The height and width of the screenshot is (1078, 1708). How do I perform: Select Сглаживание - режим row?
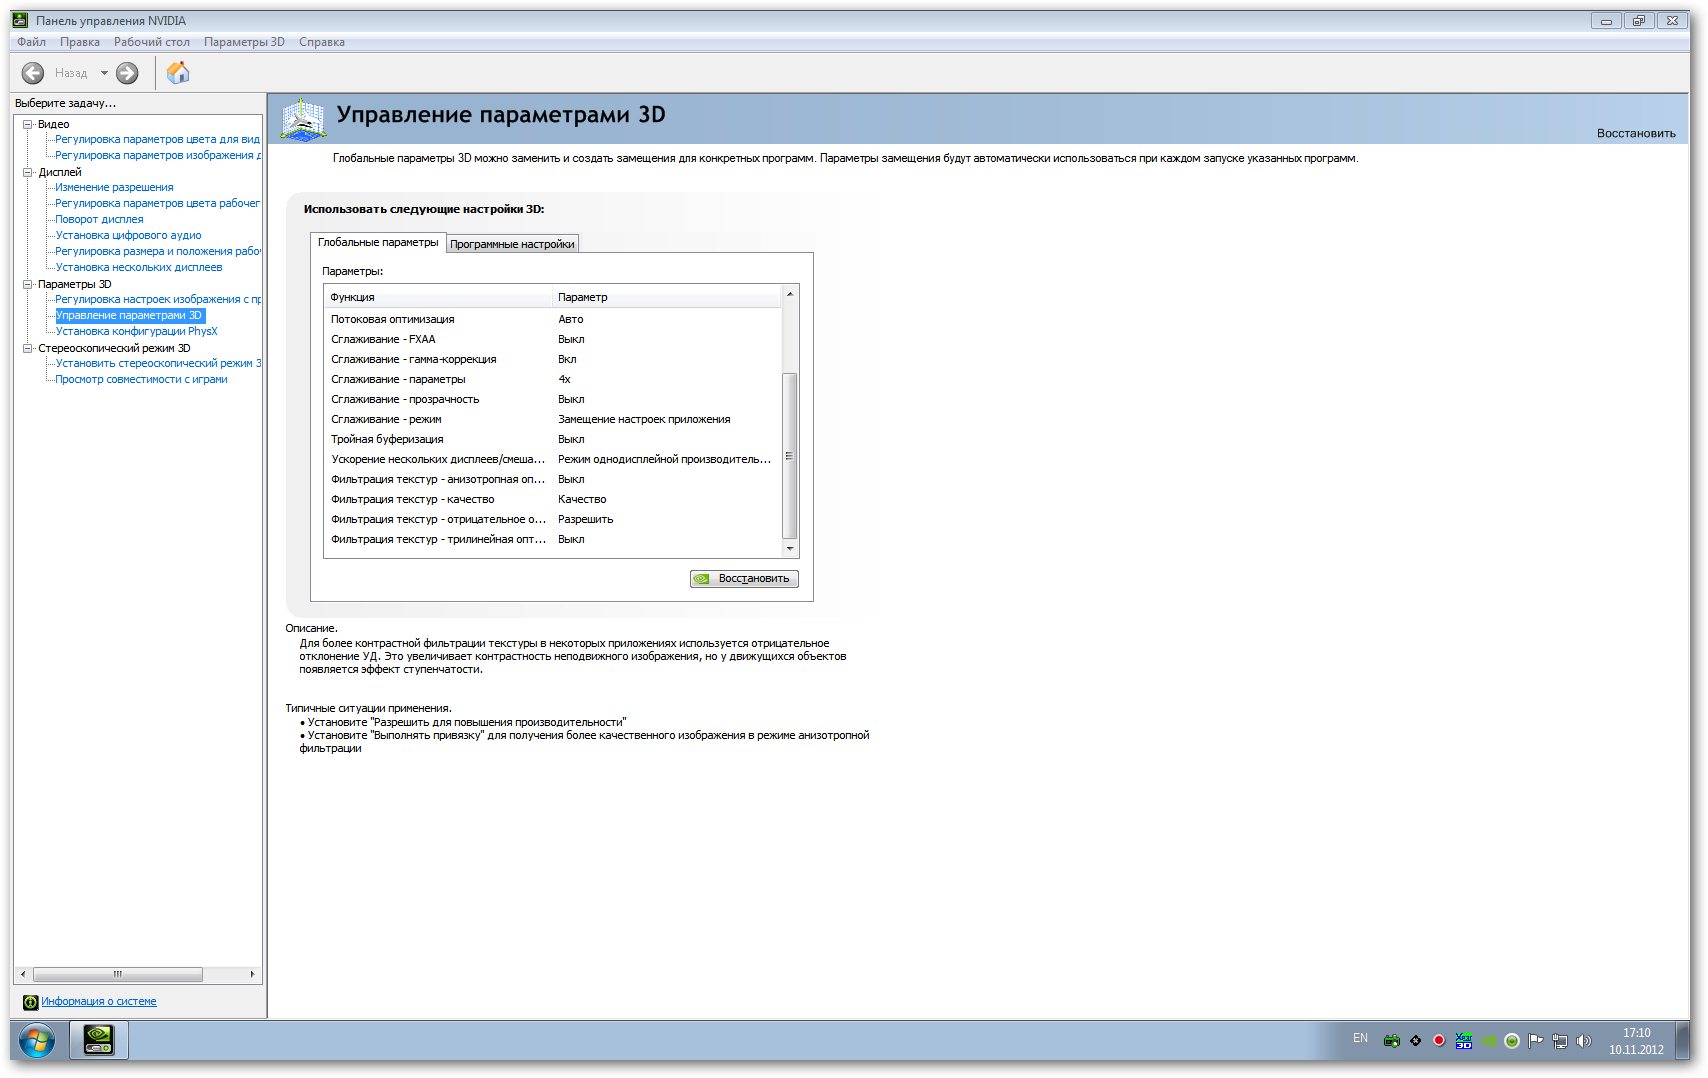point(552,419)
